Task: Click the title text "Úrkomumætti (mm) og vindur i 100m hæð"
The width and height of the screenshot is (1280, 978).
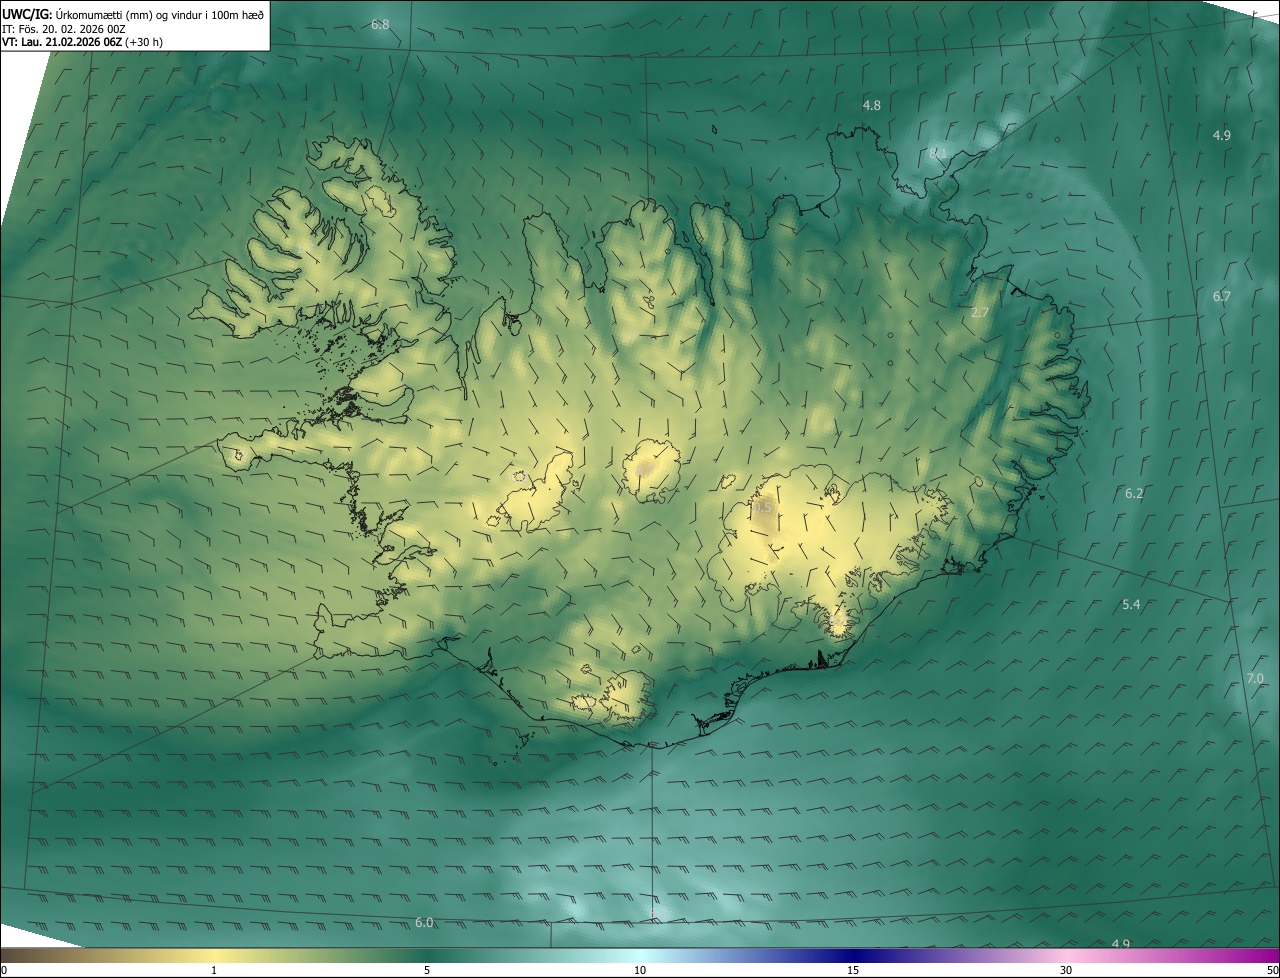Action: point(160,14)
